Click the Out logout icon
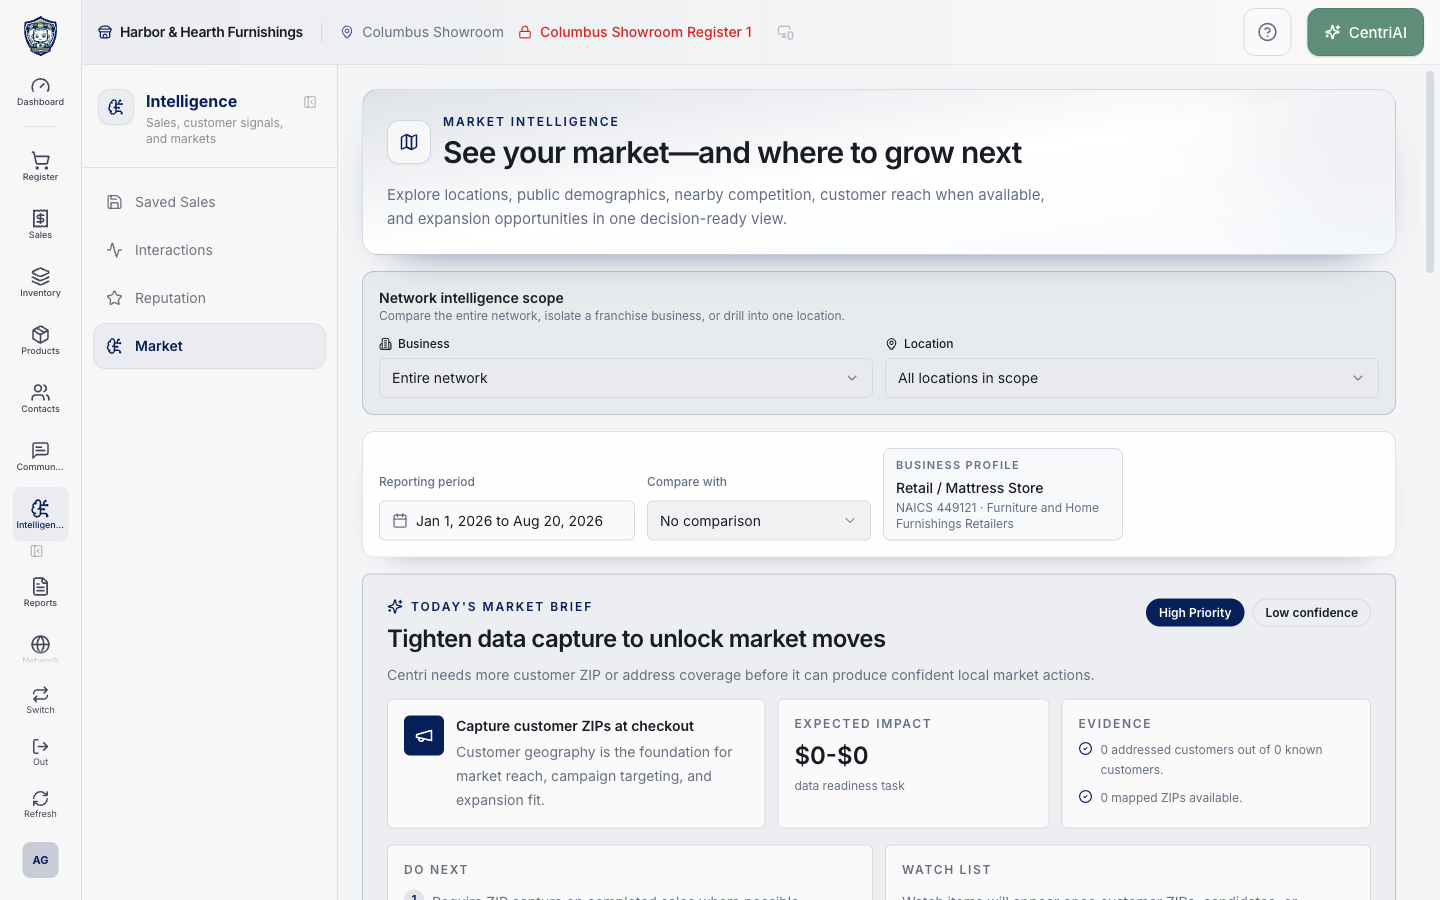1440x900 pixels. click(40, 752)
